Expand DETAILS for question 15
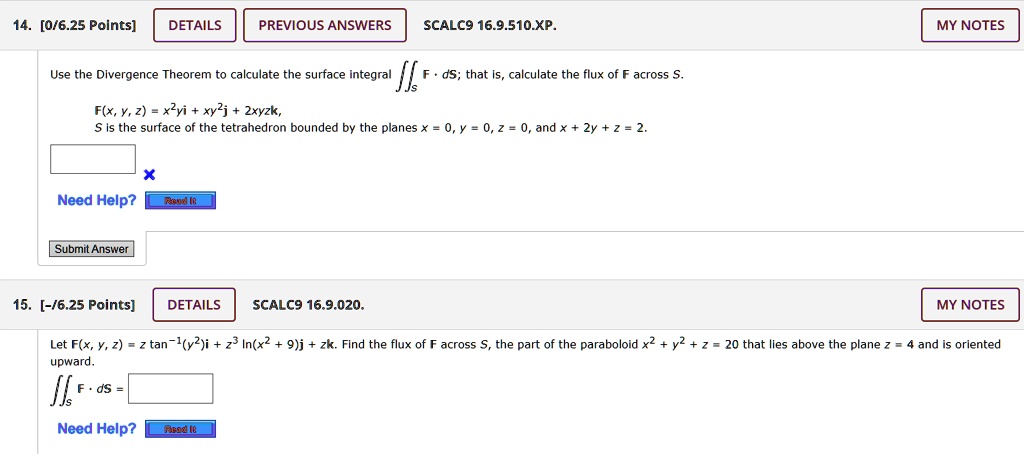The height and width of the screenshot is (454, 1024). tap(194, 305)
